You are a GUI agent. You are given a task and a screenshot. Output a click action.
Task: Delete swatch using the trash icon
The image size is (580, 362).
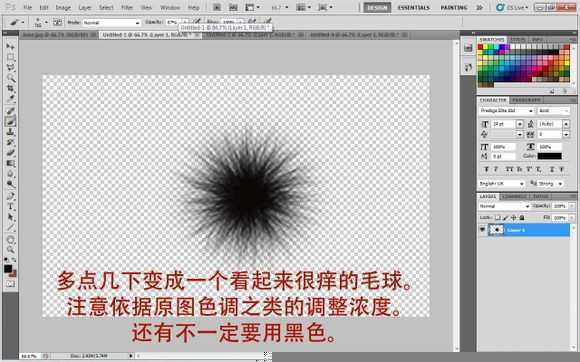click(x=565, y=91)
